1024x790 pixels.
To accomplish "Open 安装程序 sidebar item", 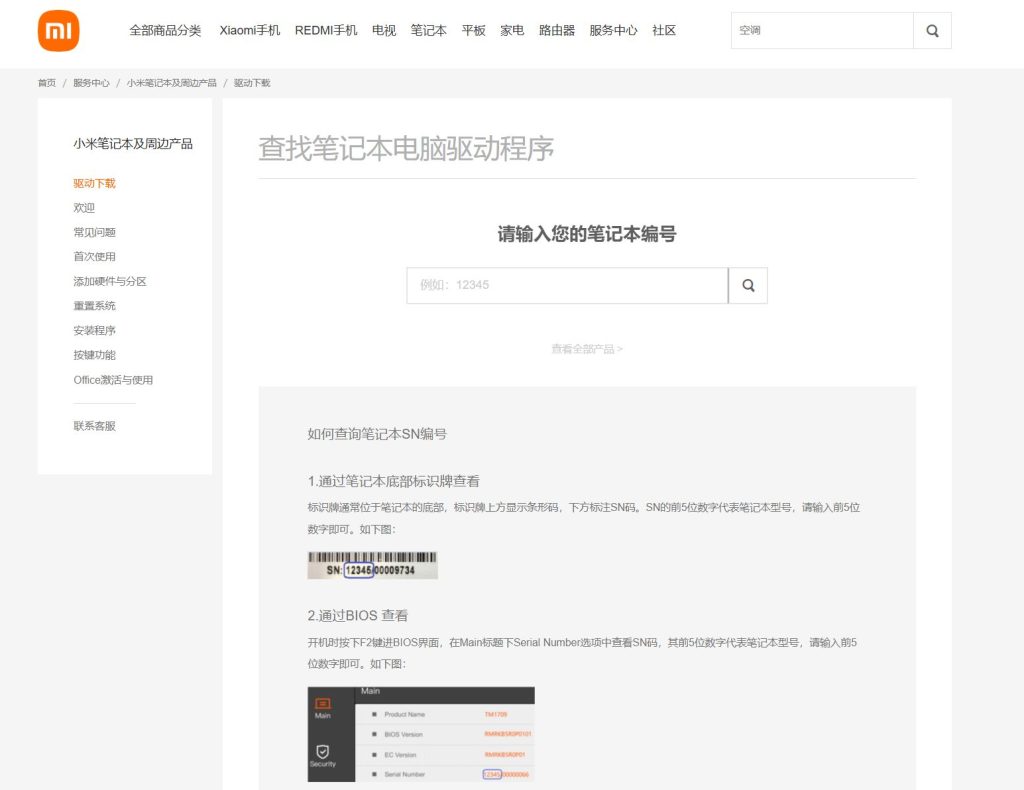I will tap(94, 330).
